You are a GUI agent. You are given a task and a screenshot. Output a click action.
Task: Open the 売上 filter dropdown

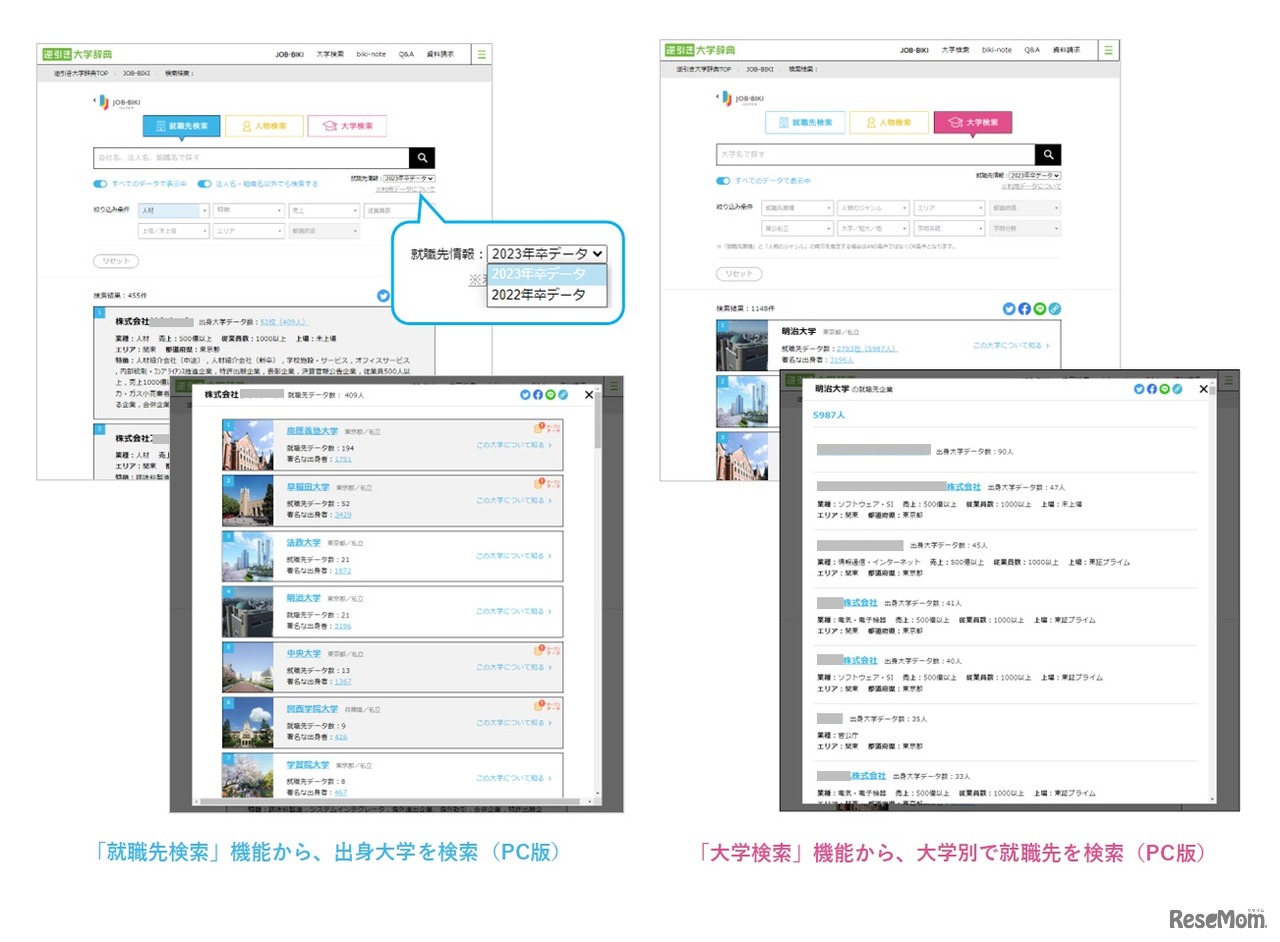pos(324,211)
